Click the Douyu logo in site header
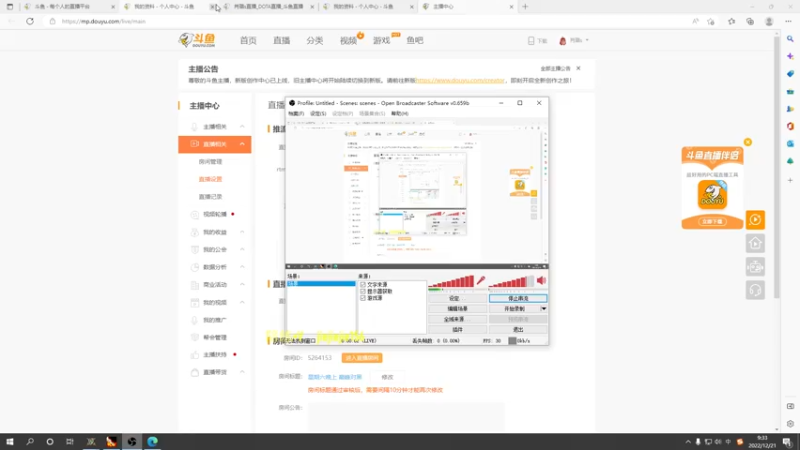The height and width of the screenshot is (450, 800). point(197,40)
